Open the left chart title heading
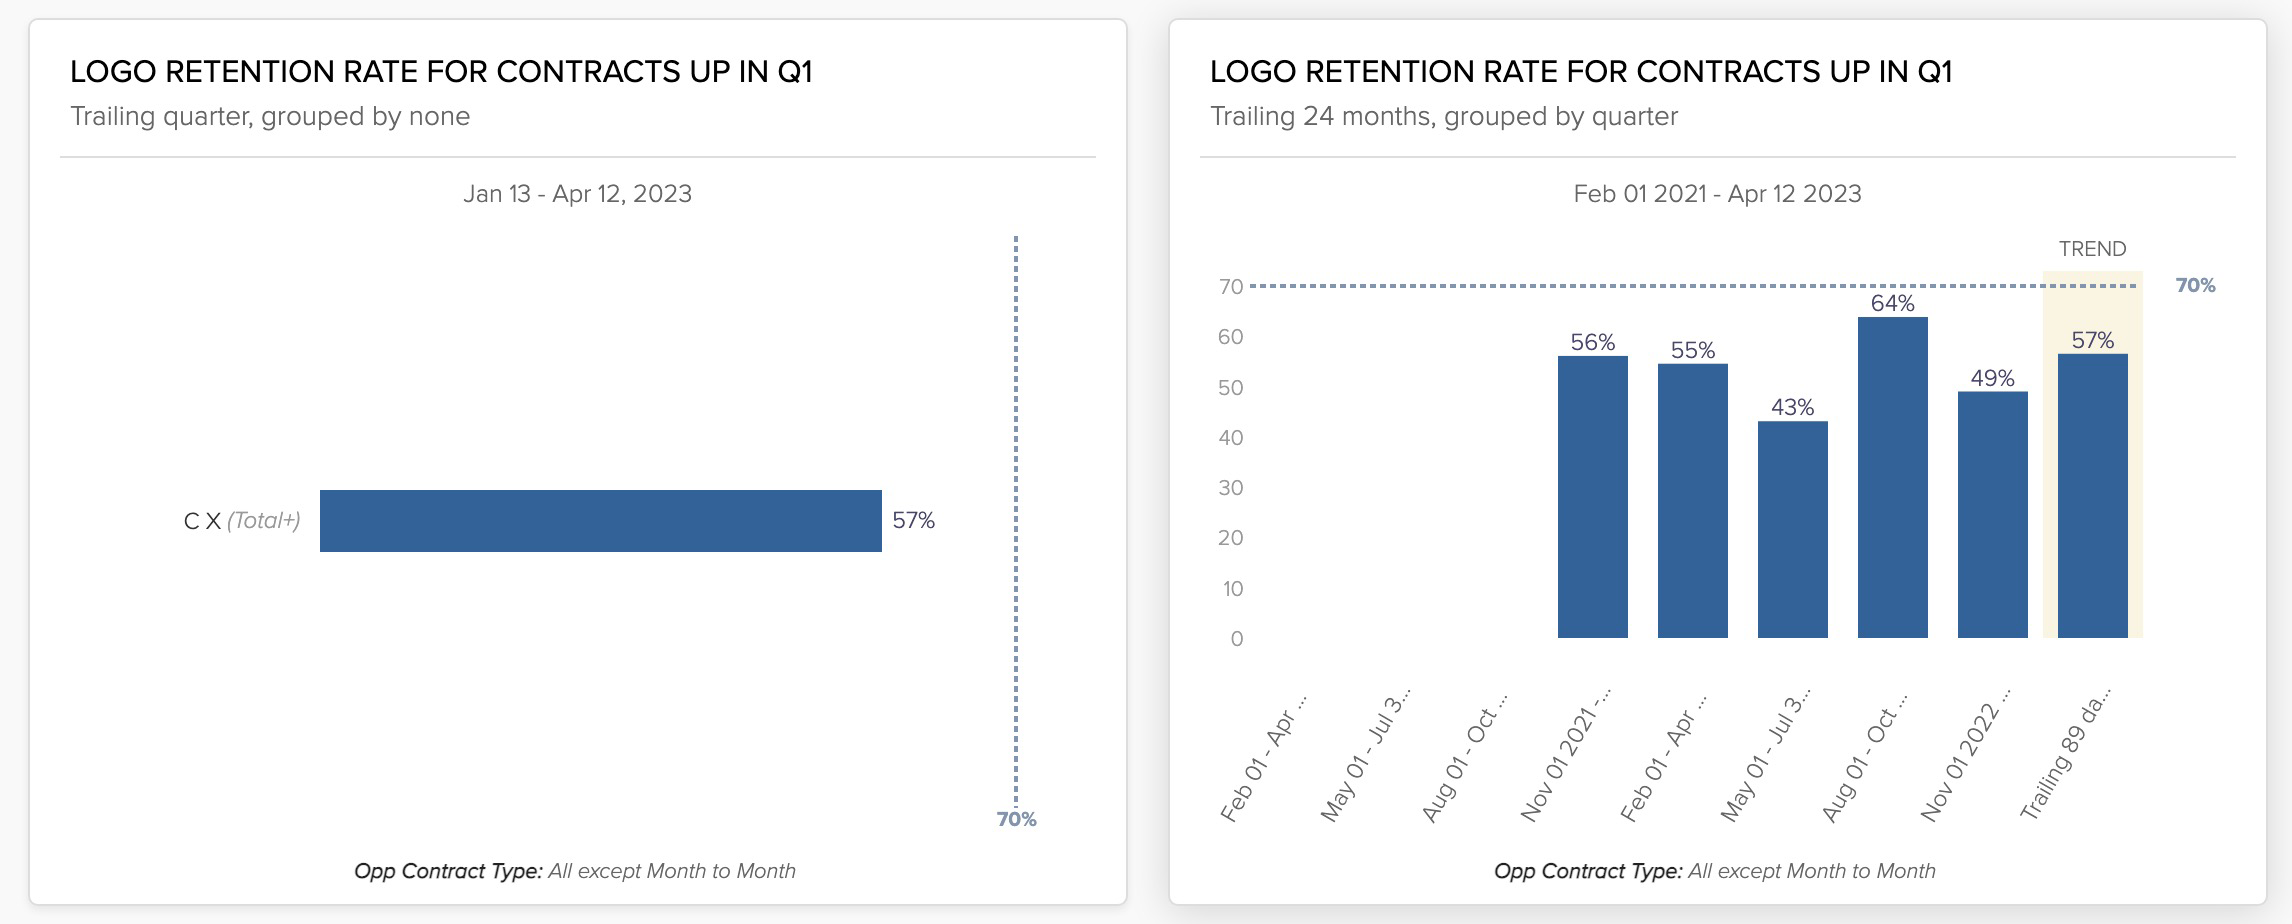 click(x=441, y=72)
